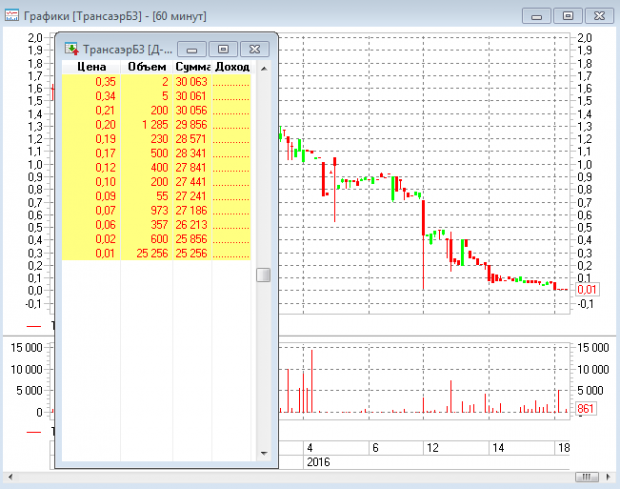Image resolution: width=620 pixels, height=489 pixels.
Task: Maximize the ТрансаэрБ3 order book window
Action: pos(224,48)
